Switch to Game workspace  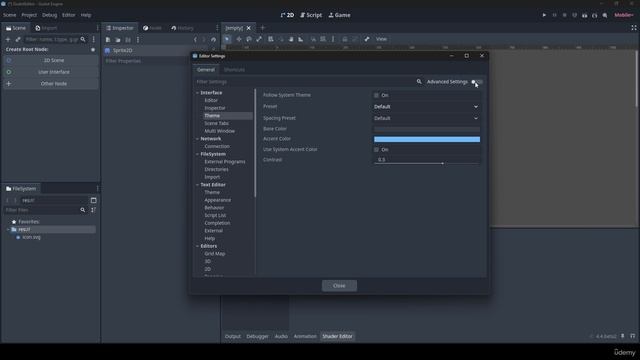(x=339, y=15)
